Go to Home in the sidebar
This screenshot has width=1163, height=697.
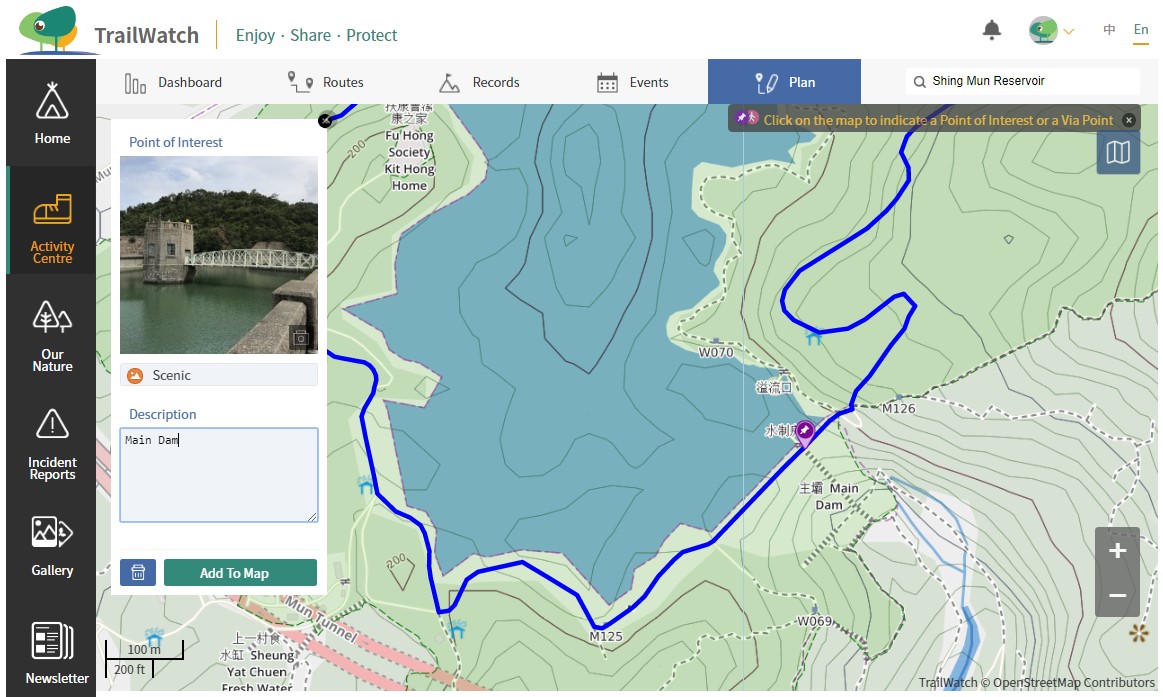coord(52,114)
